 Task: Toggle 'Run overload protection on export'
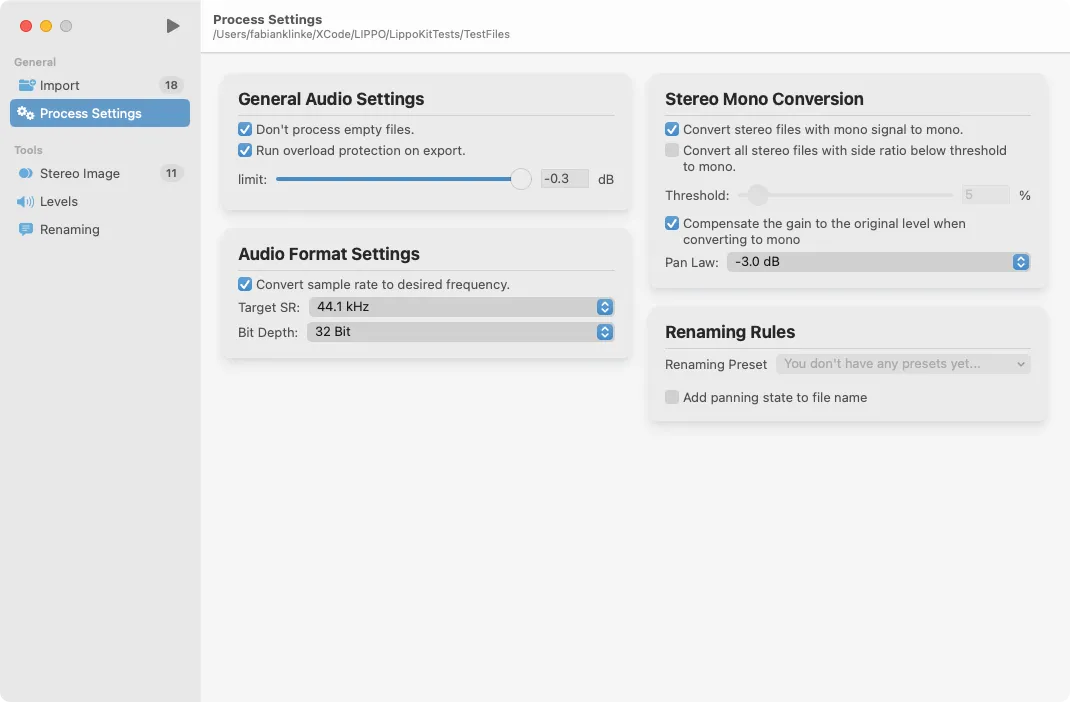coord(245,148)
